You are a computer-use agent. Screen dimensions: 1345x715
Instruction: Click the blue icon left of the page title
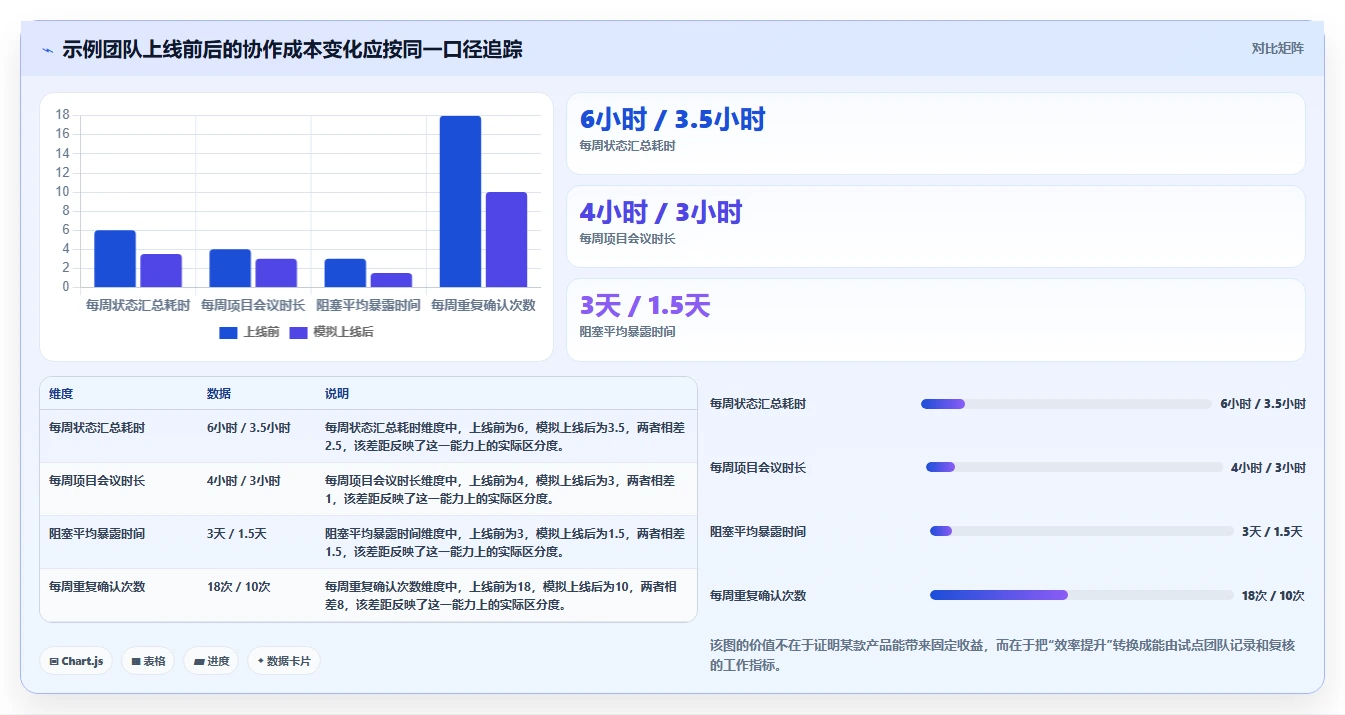[47, 50]
